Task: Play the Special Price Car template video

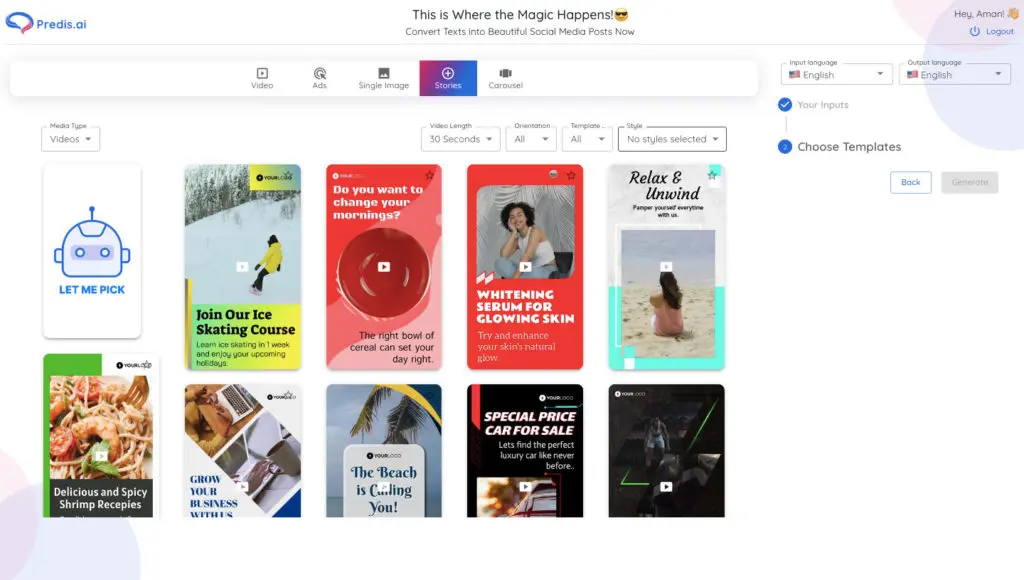Action: pos(525,487)
